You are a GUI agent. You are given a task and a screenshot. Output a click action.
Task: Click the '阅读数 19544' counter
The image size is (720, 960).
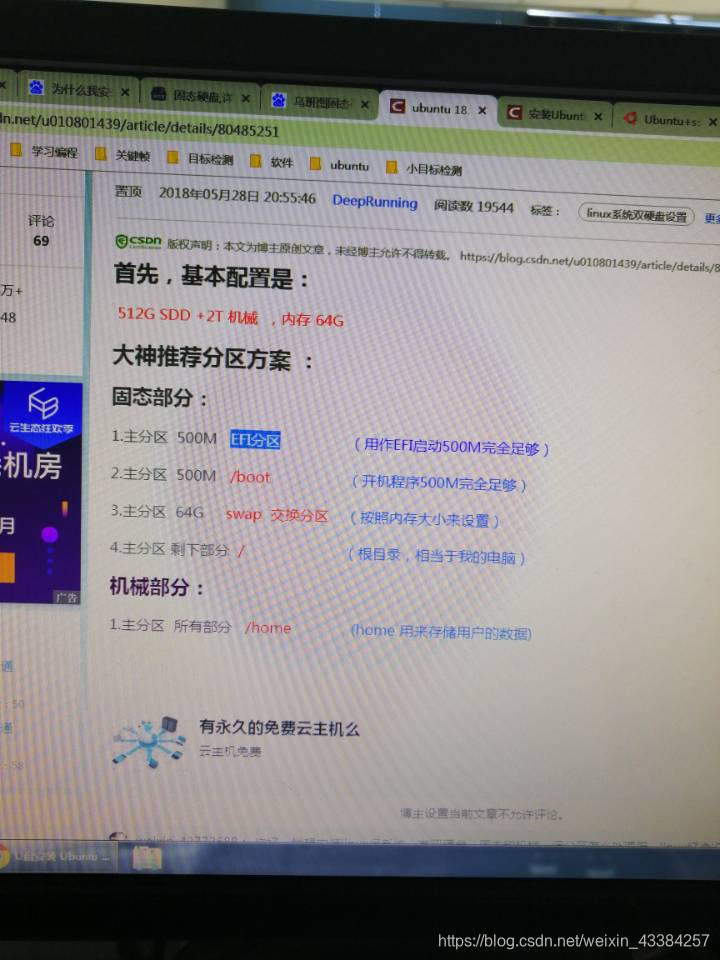473,206
